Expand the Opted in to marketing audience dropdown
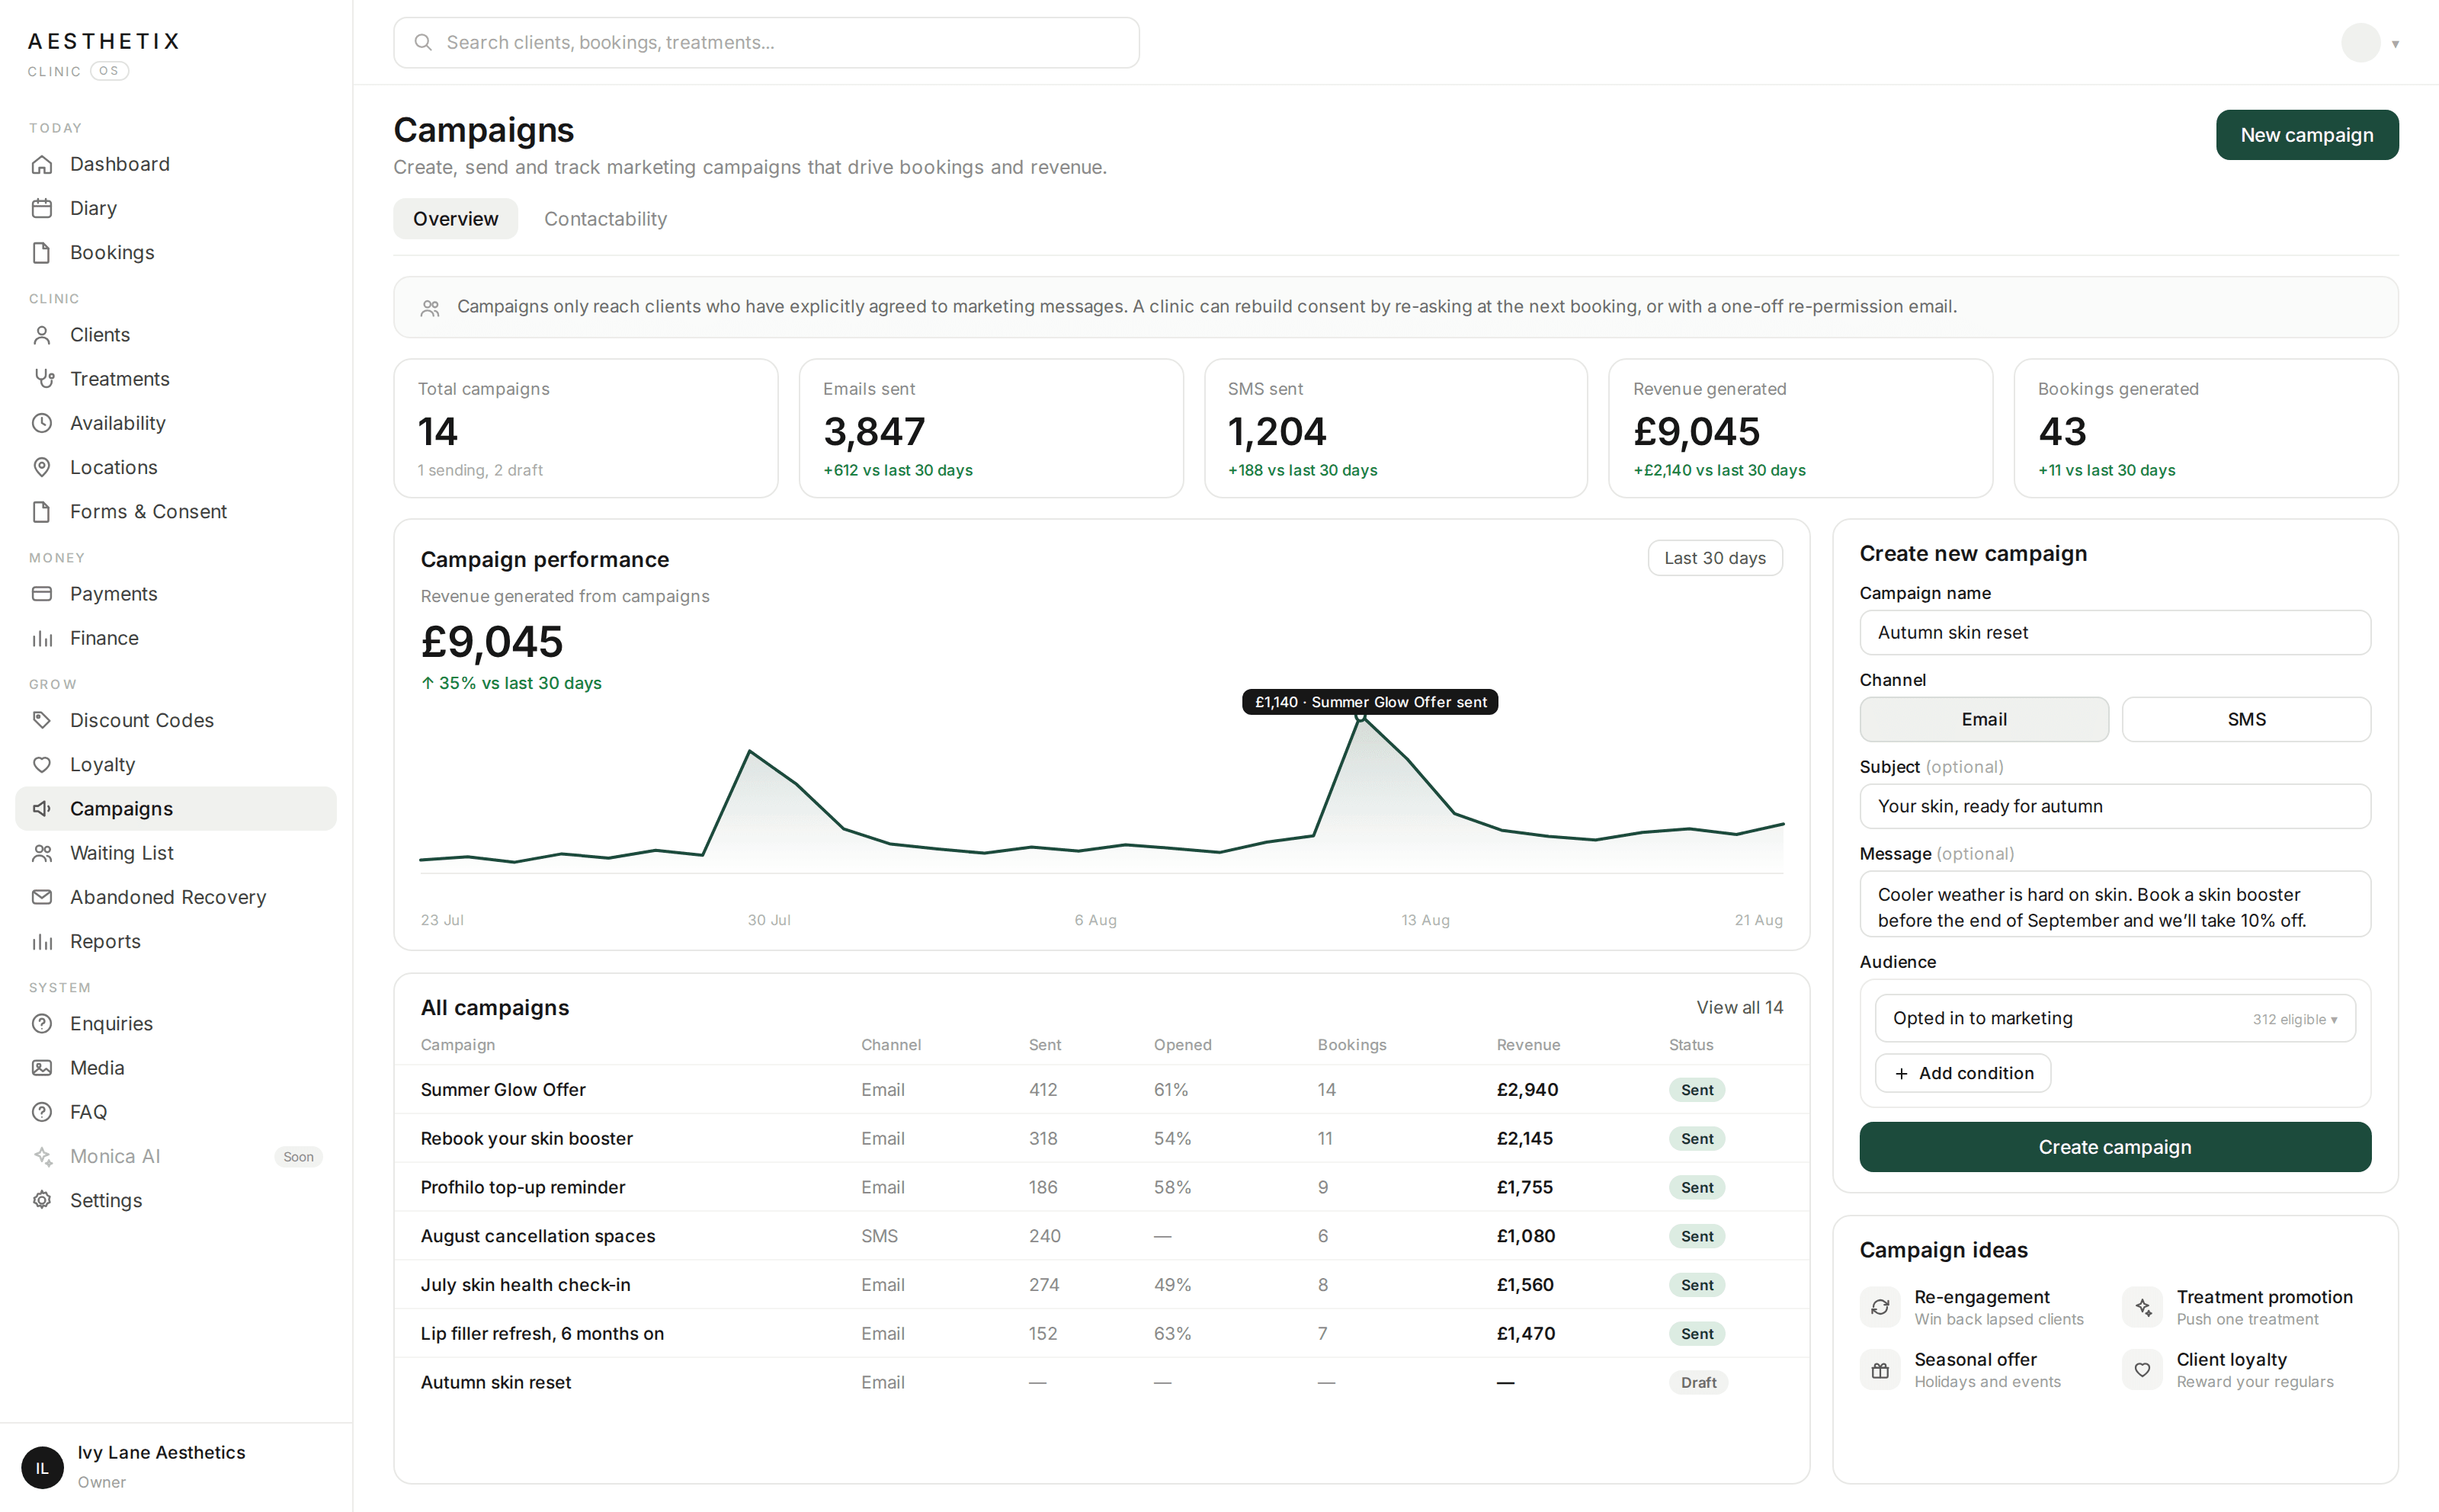The width and height of the screenshot is (2439, 1512). 2115,1018
